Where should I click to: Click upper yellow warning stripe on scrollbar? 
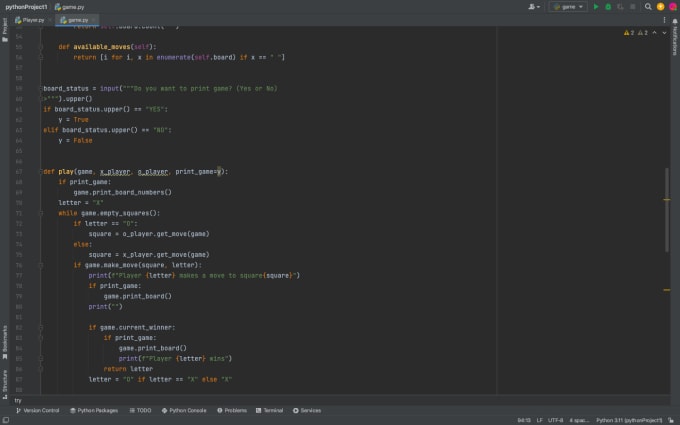667,199
